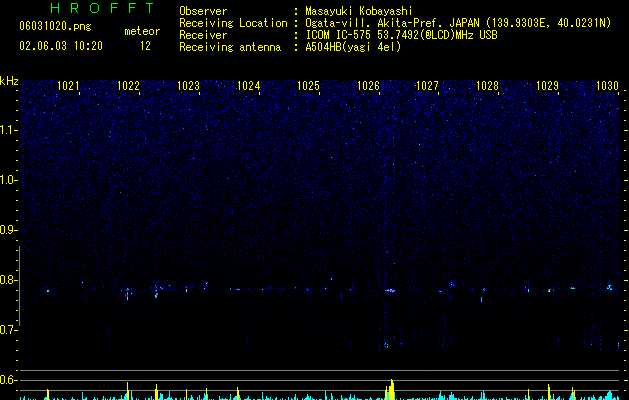Click the 1.0 frequency axis label
This screenshot has width=629, height=400.
pyautogui.click(x=8, y=180)
